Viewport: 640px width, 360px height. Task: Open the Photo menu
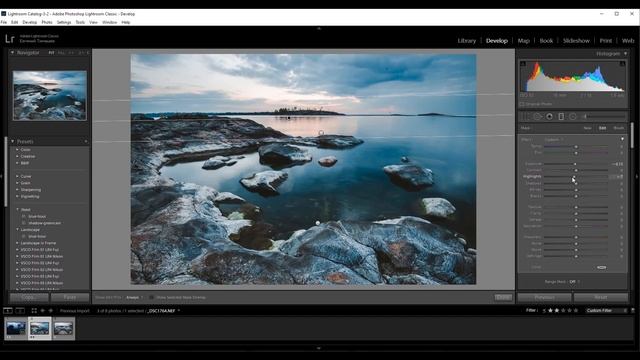(x=47, y=22)
